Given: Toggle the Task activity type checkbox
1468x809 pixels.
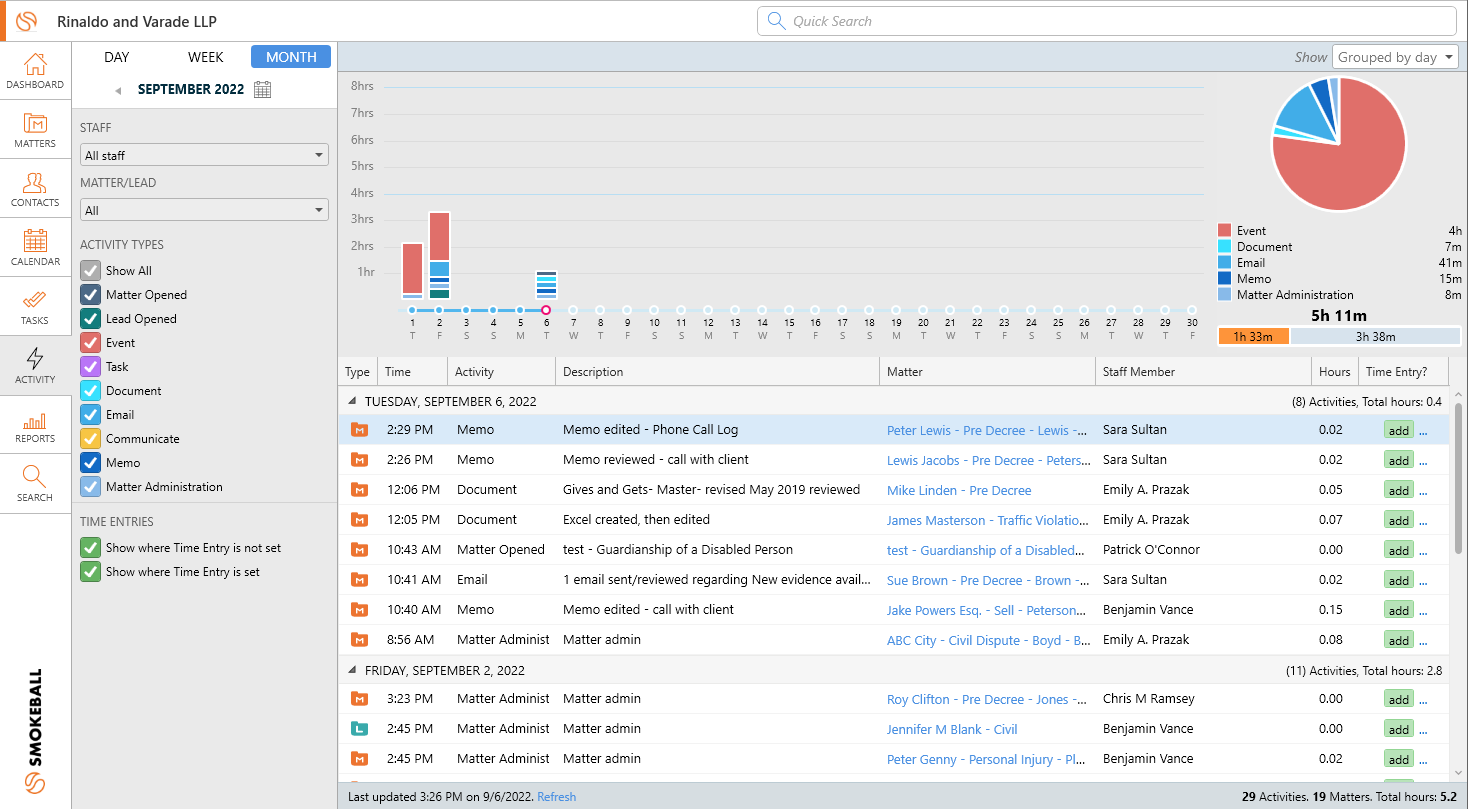Looking at the screenshot, I should pyautogui.click(x=90, y=367).
